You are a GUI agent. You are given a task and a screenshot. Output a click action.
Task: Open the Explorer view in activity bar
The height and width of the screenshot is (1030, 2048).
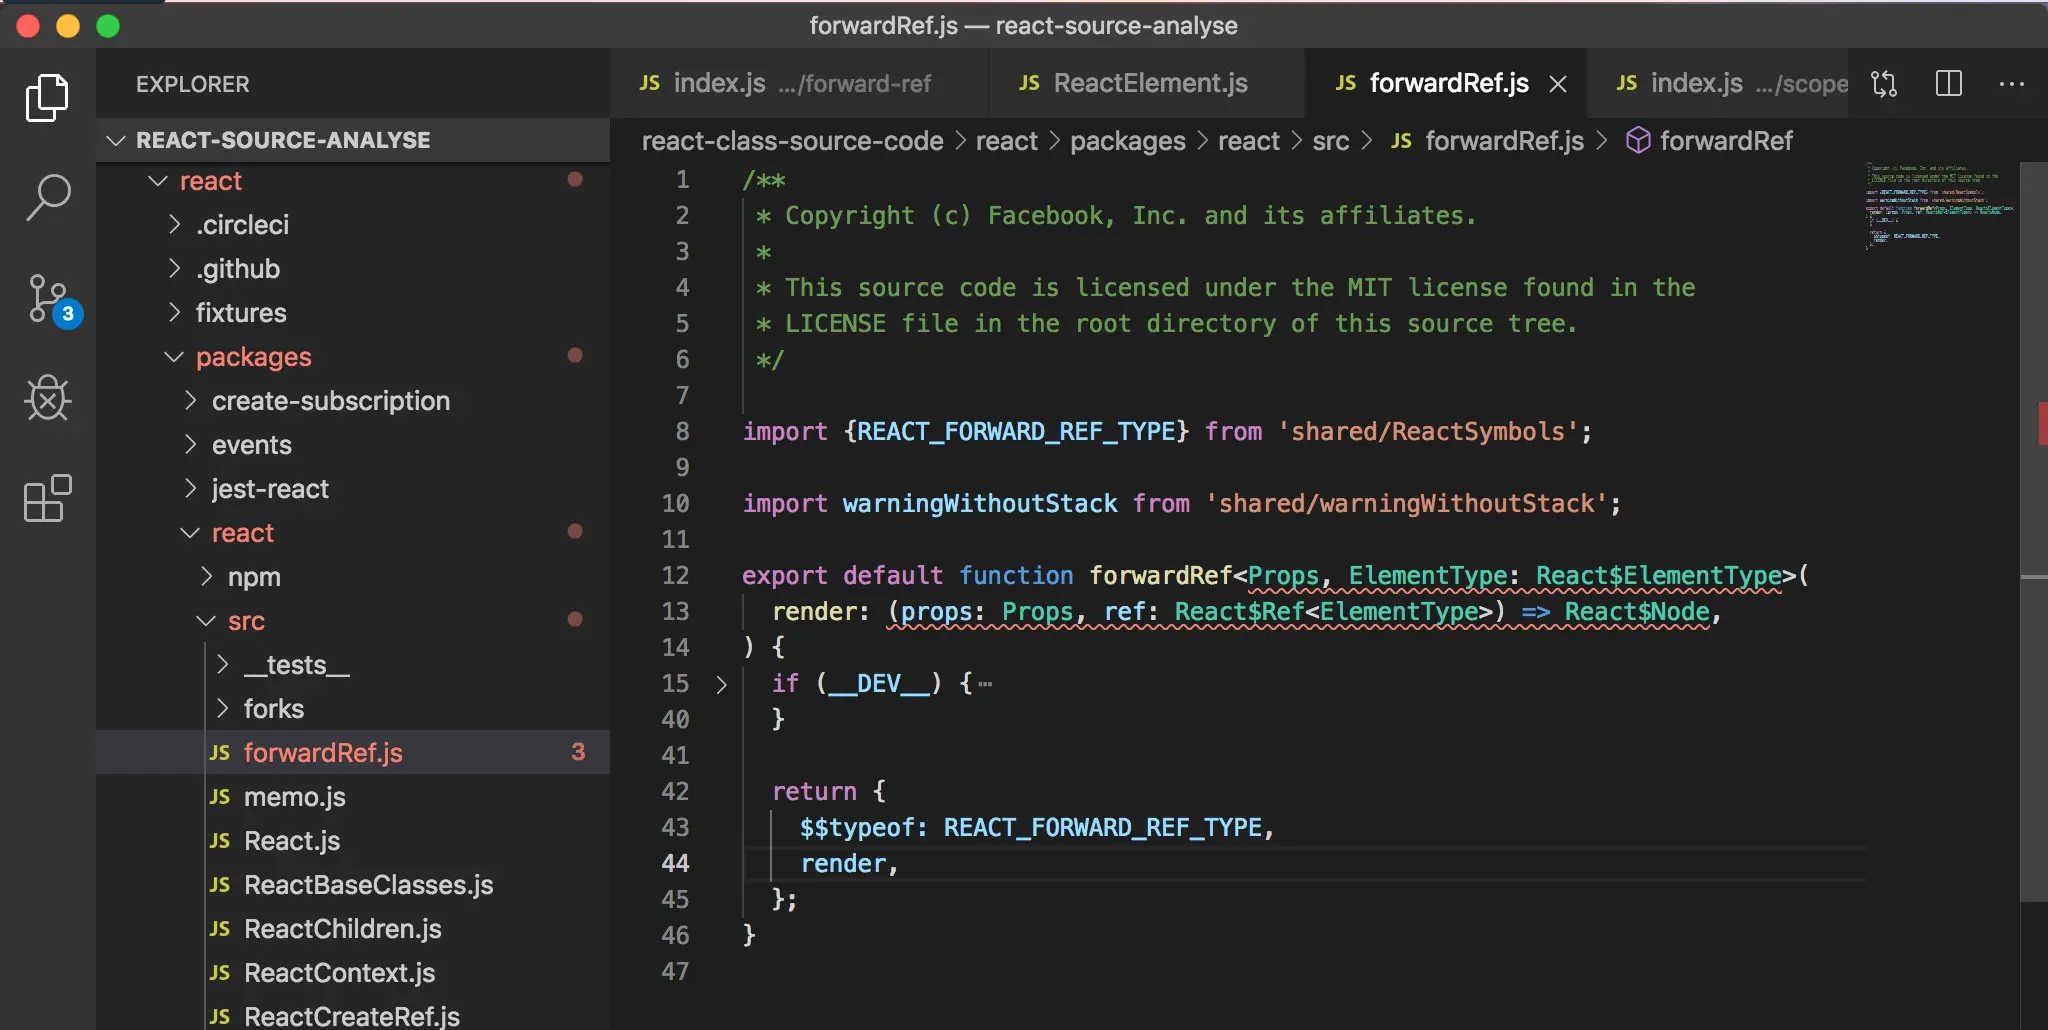point(47,98)
